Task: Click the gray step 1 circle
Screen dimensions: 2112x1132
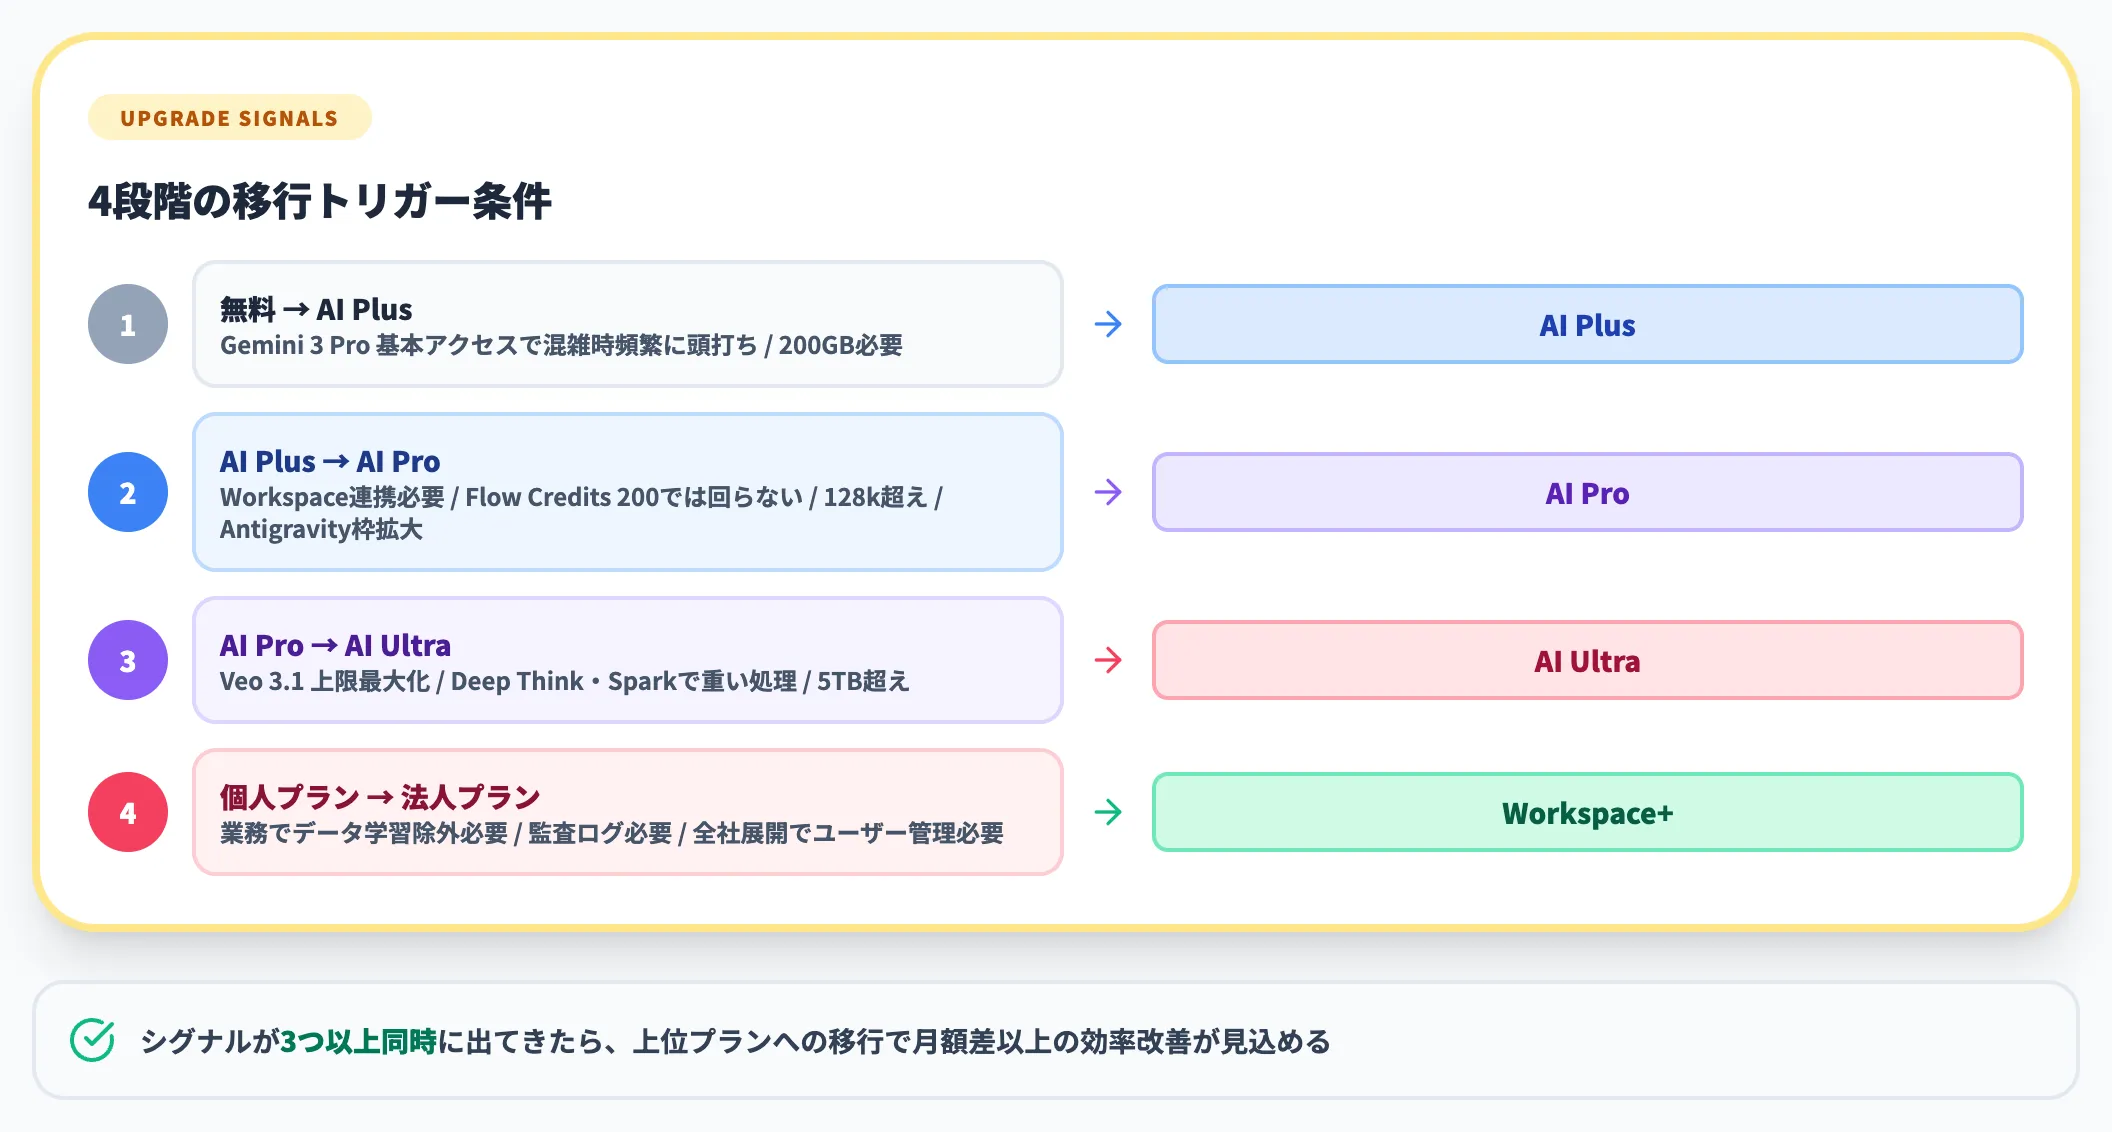Action: point(128,324)
